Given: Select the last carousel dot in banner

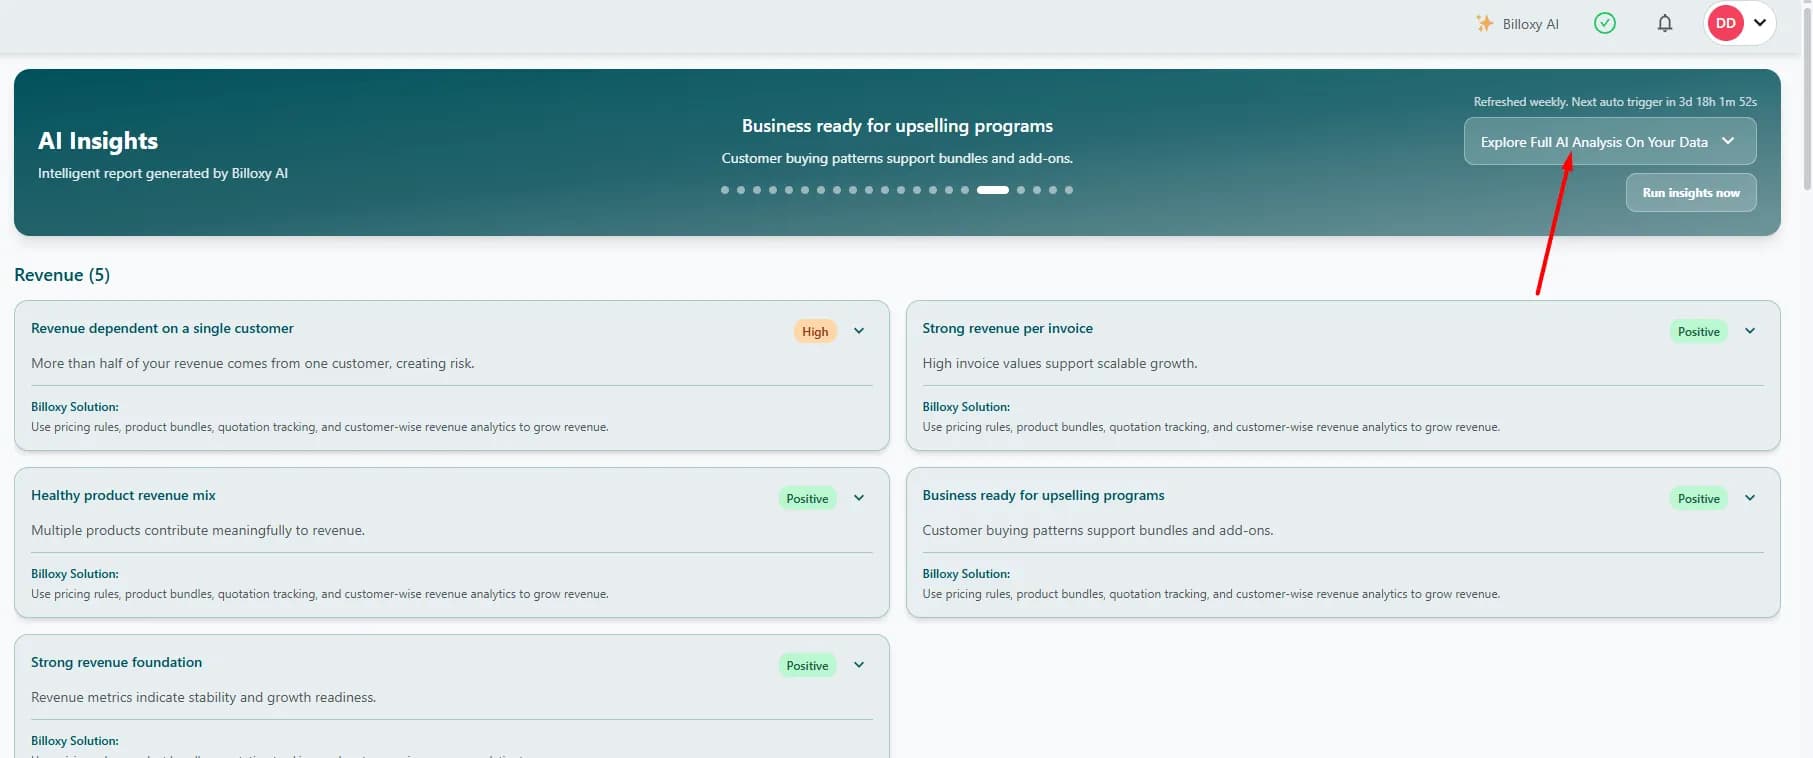Looking at the screenshot, I should click(1069, 190).
